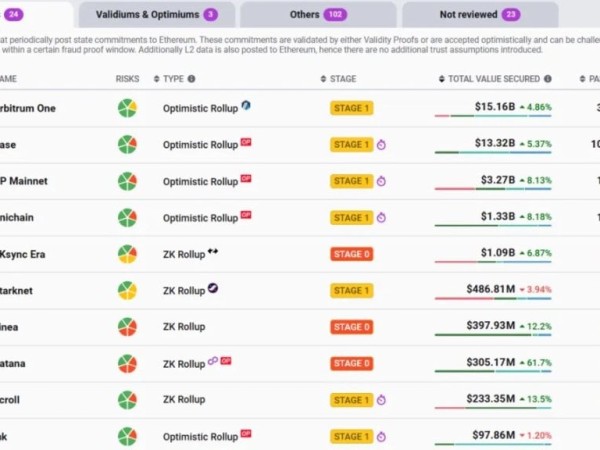This screenshot has width=600, height=450.
Task: Click the OP stack badge in the bottom Optimistic Rollup row
Action: tap(246, 434)
